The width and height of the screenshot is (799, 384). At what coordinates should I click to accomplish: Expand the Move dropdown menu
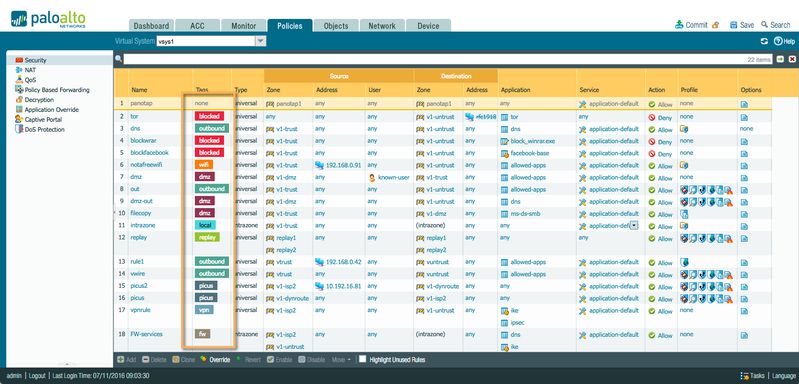click(x=341, y=360)
